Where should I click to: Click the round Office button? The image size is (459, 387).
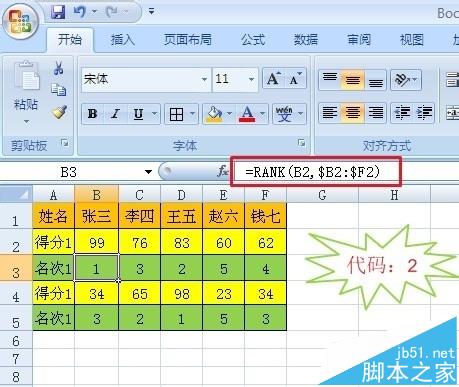pos(21,22)
